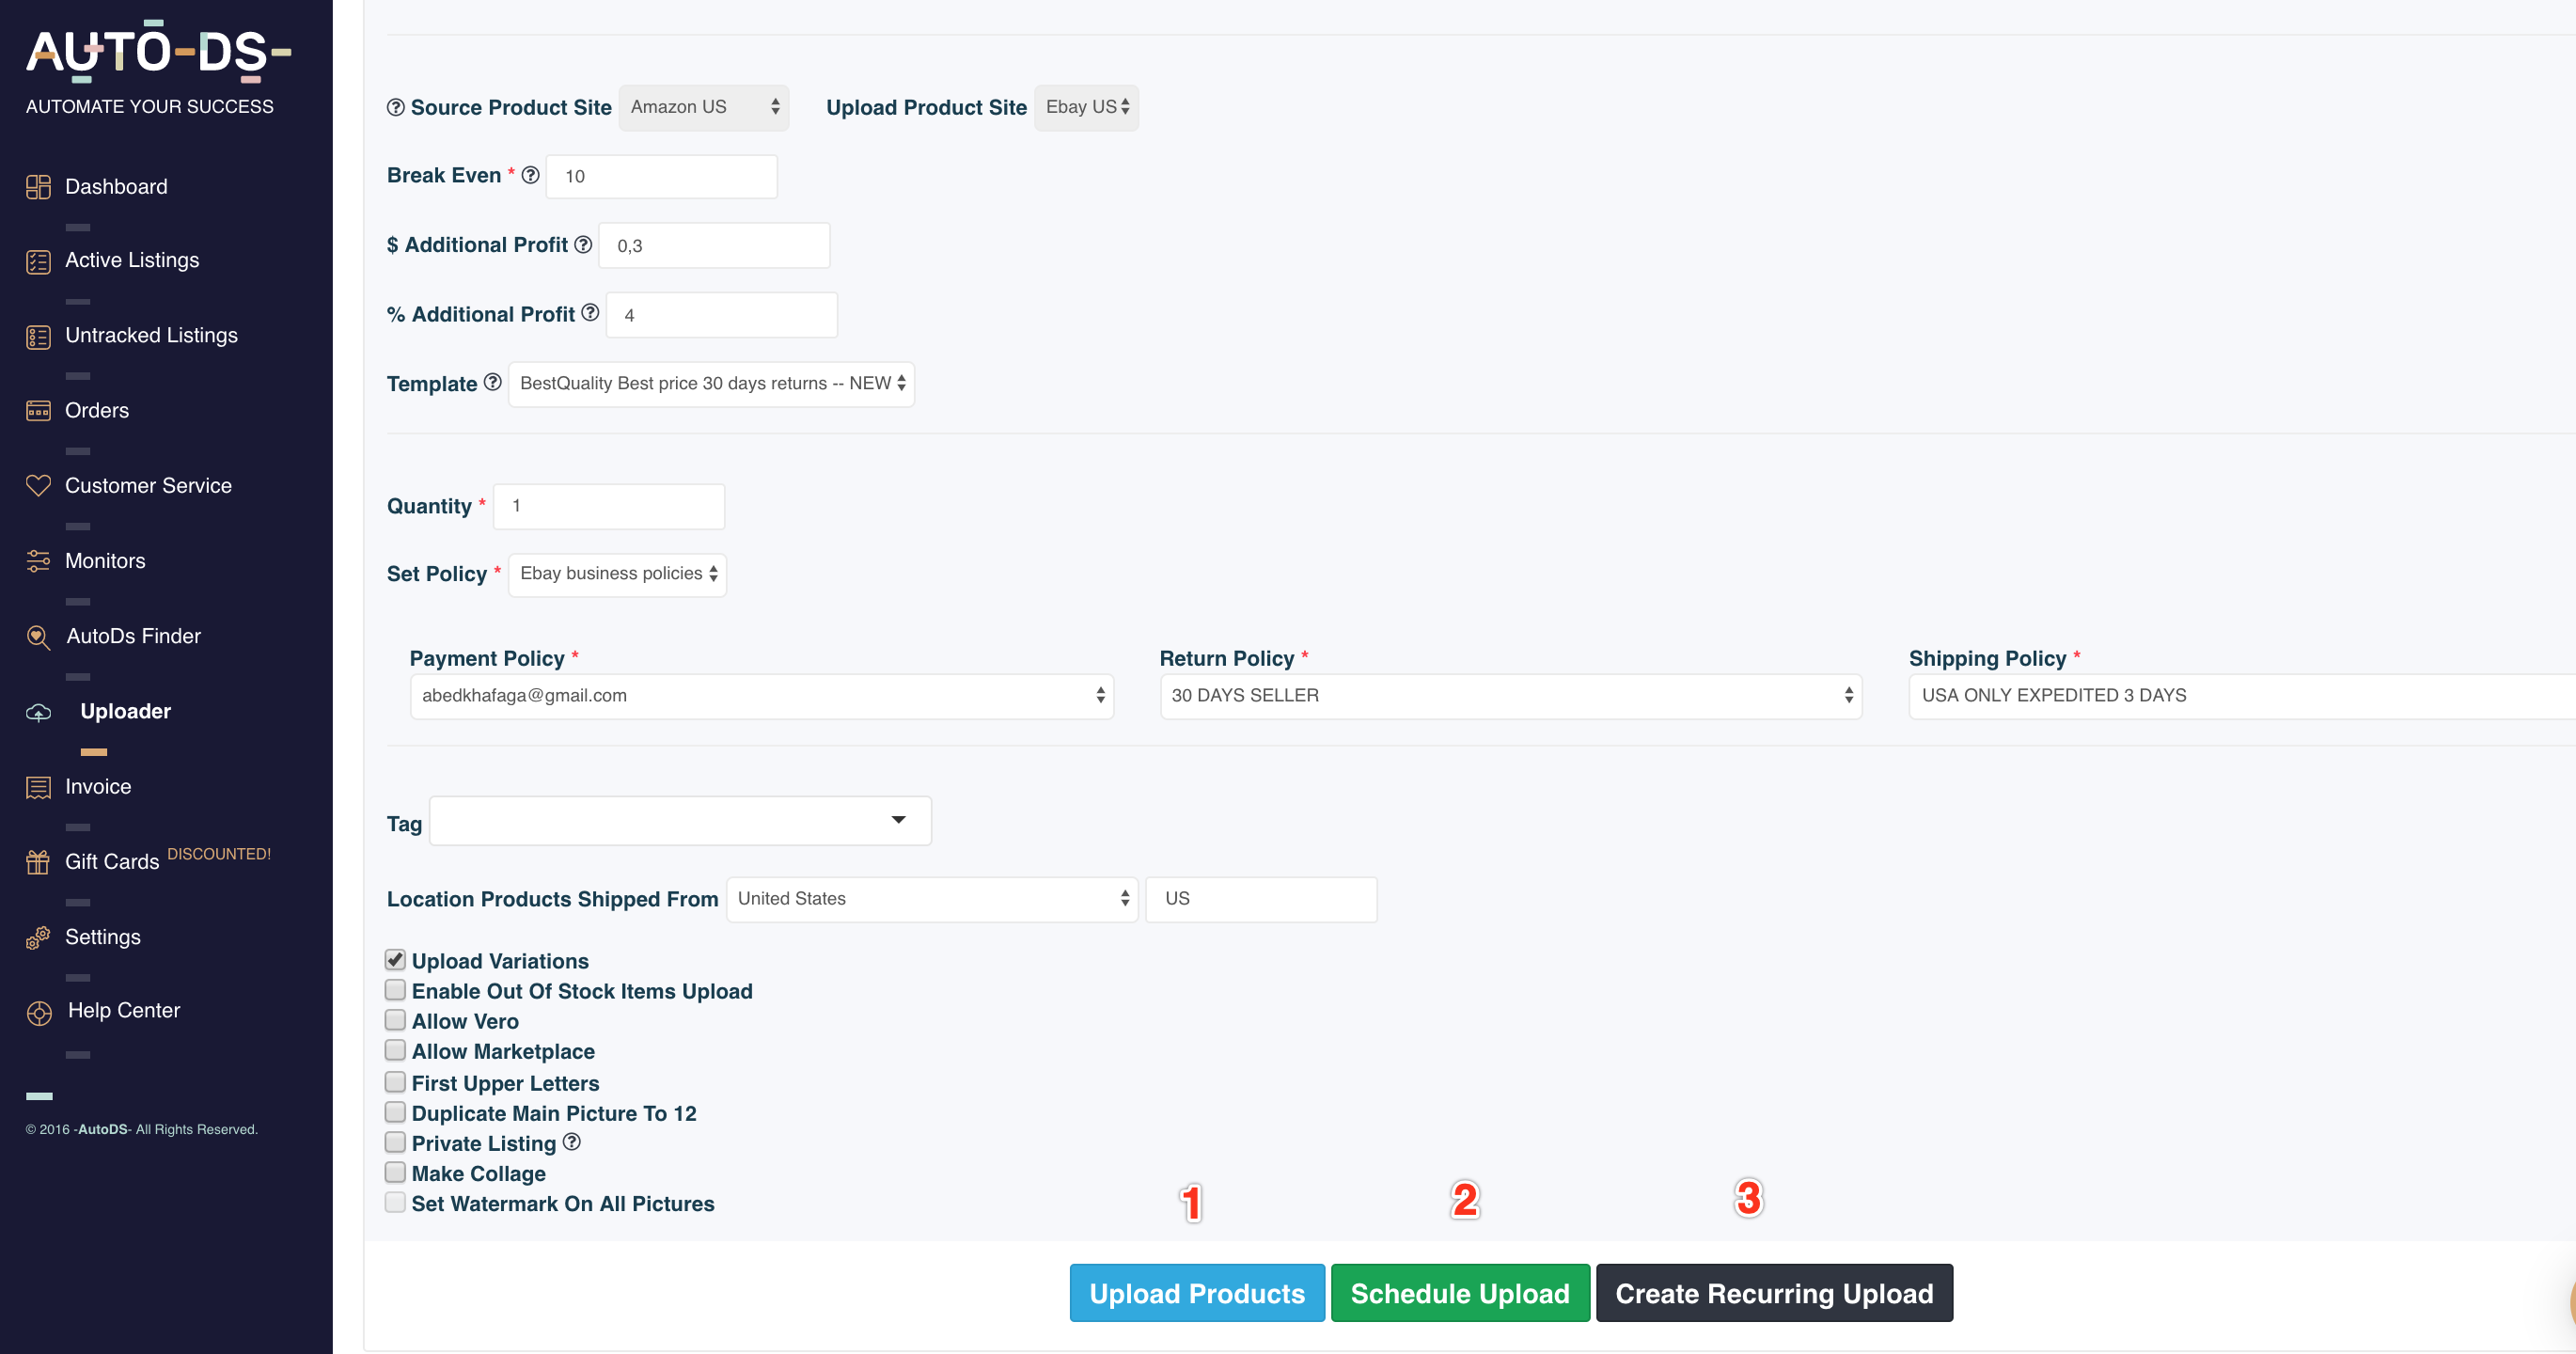Expand the Return Policy dropdown
Image resolution: width=2576 pixels, height=1354 pixels.
click(1510, 696)
